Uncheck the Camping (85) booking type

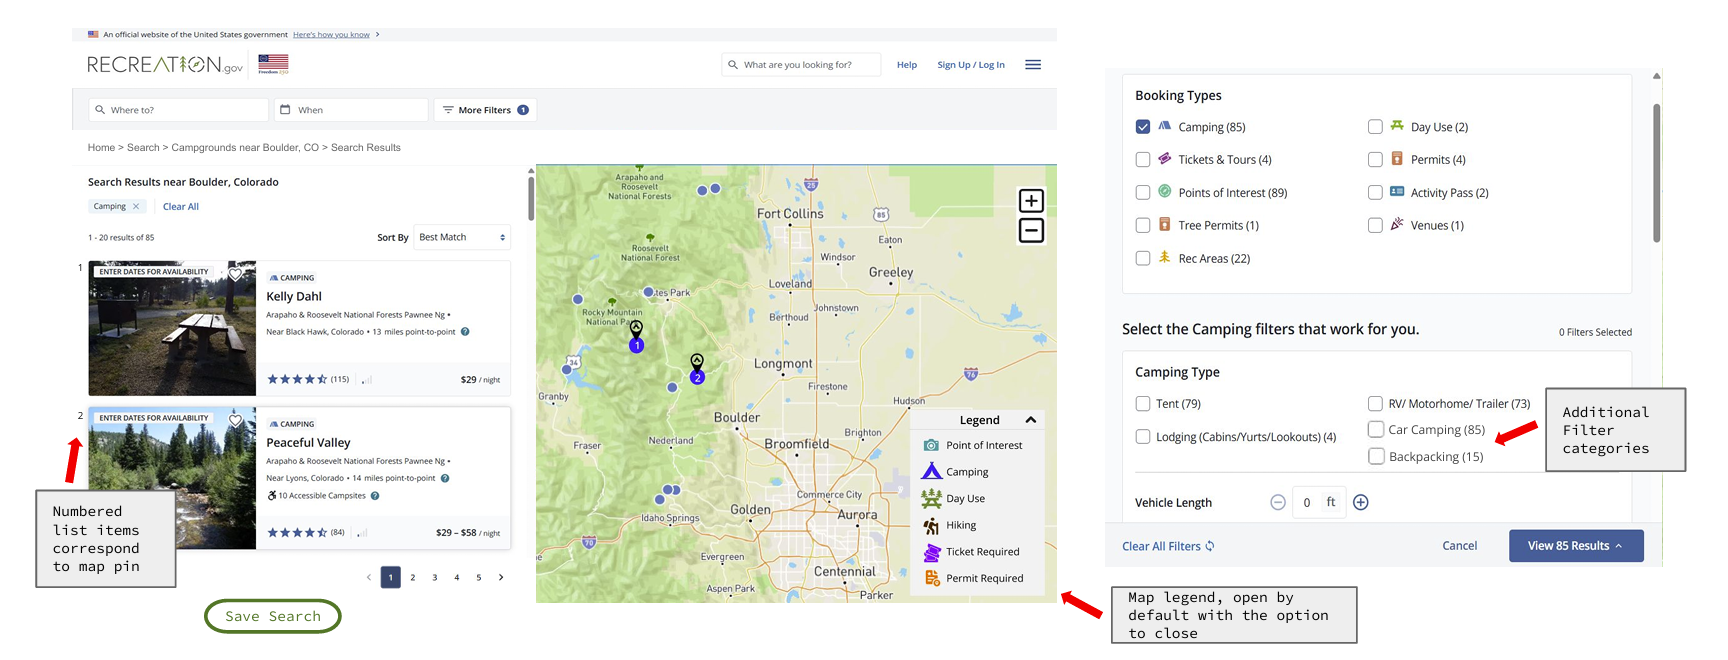(x=1143, y=127)
